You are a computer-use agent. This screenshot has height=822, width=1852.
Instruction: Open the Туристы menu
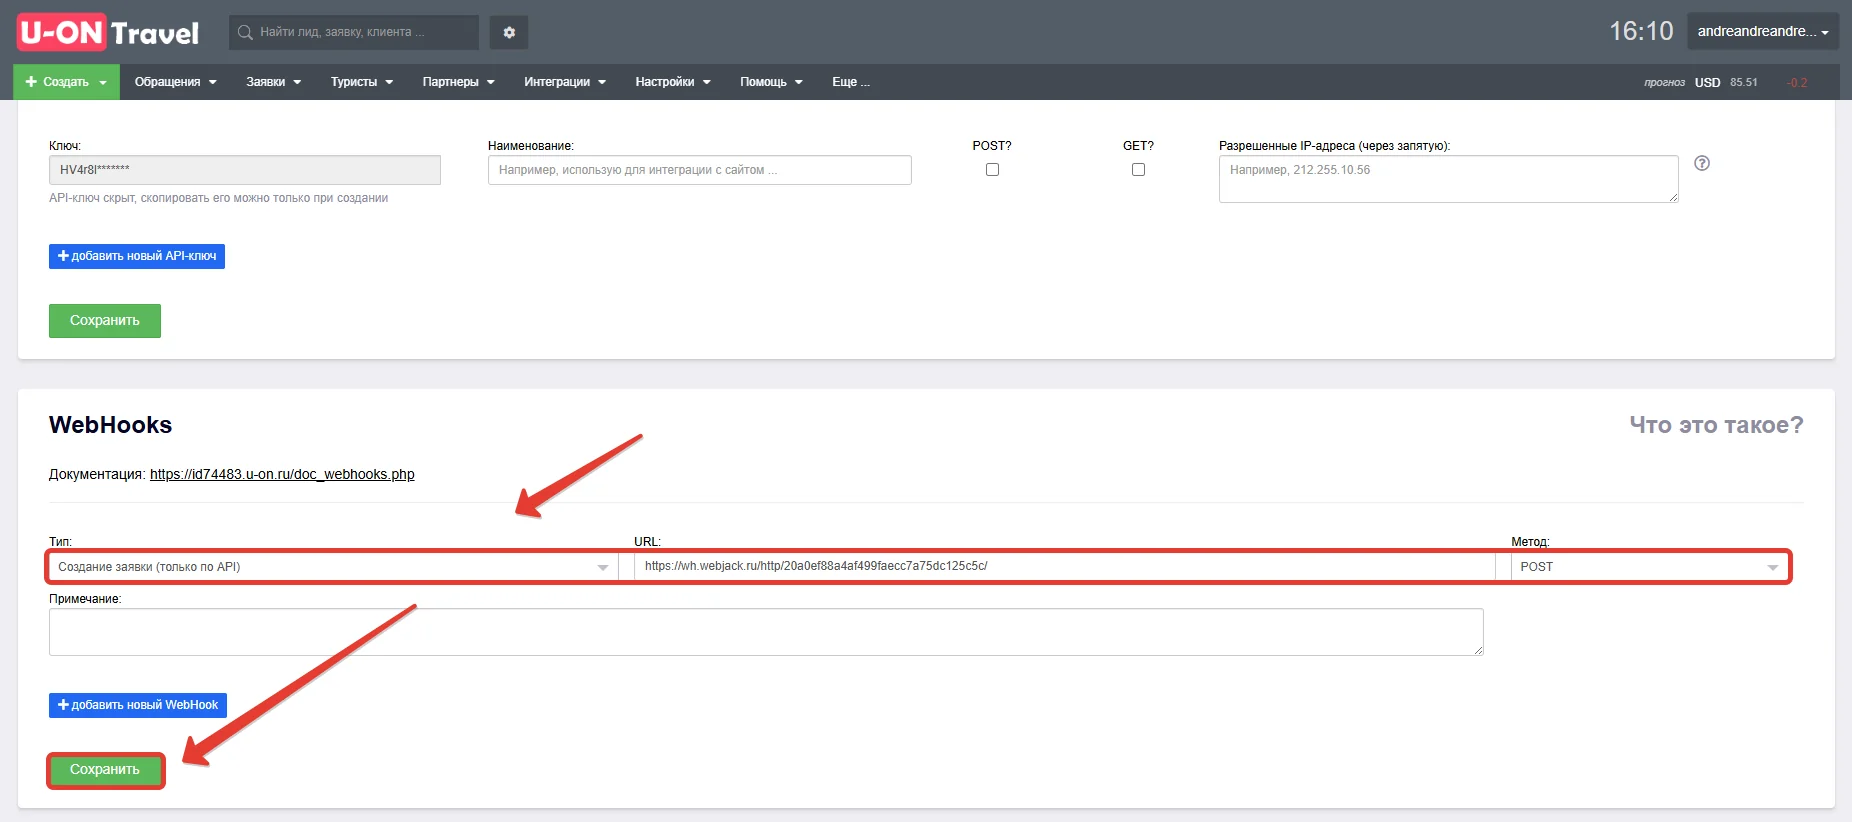pyautogui.click(x=362, y=82)
